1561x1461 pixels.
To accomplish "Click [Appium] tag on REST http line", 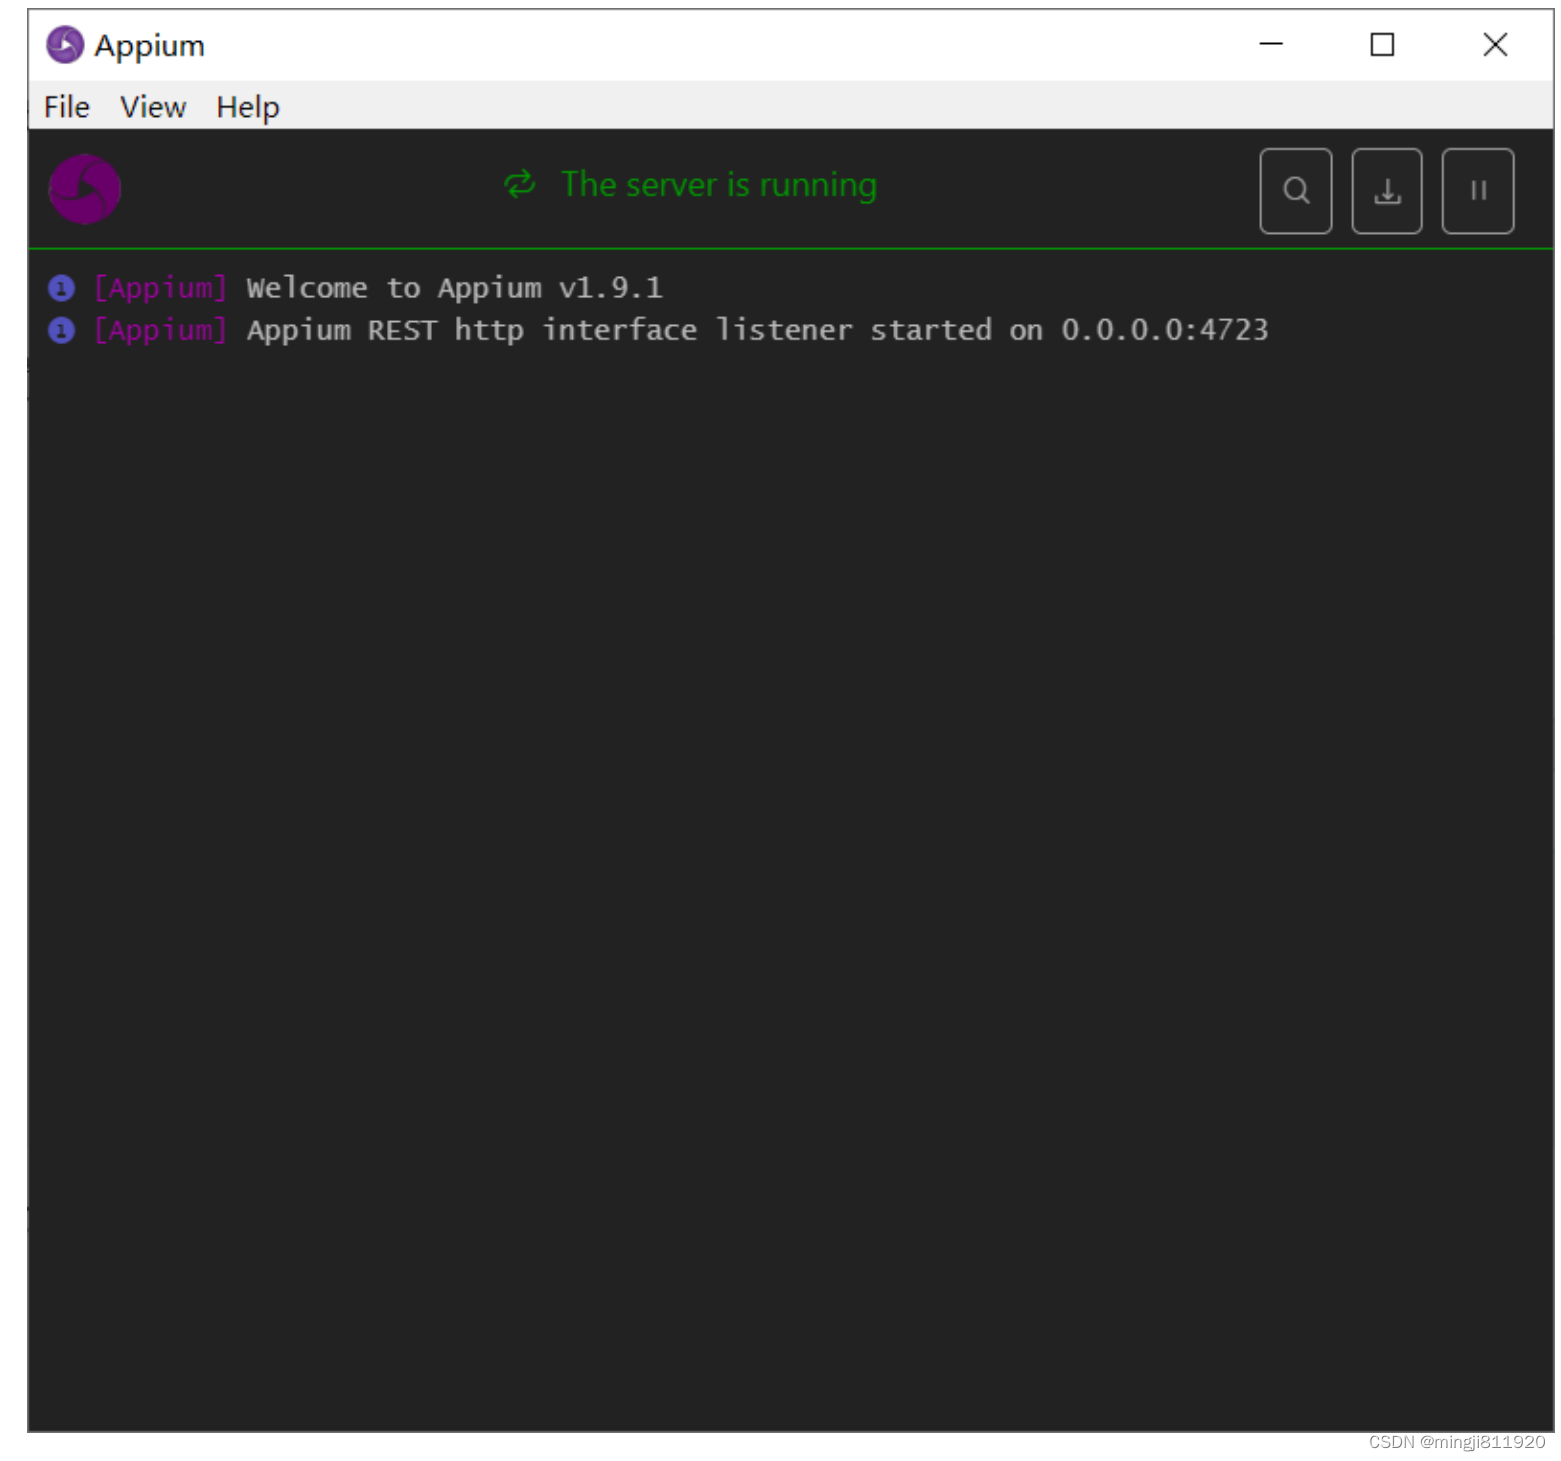I will tap(161, 330).
